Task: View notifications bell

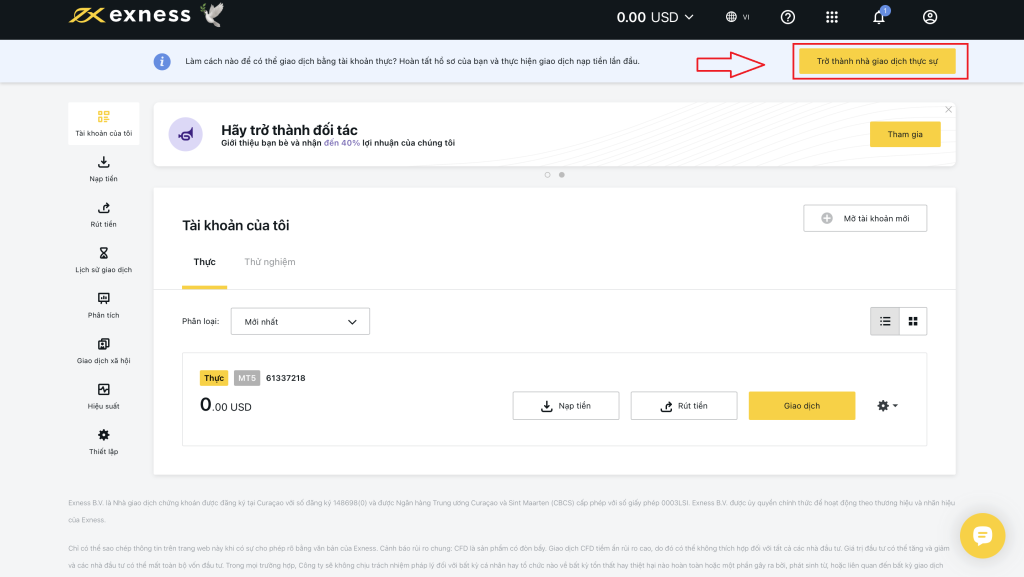Action: point(880,16)
